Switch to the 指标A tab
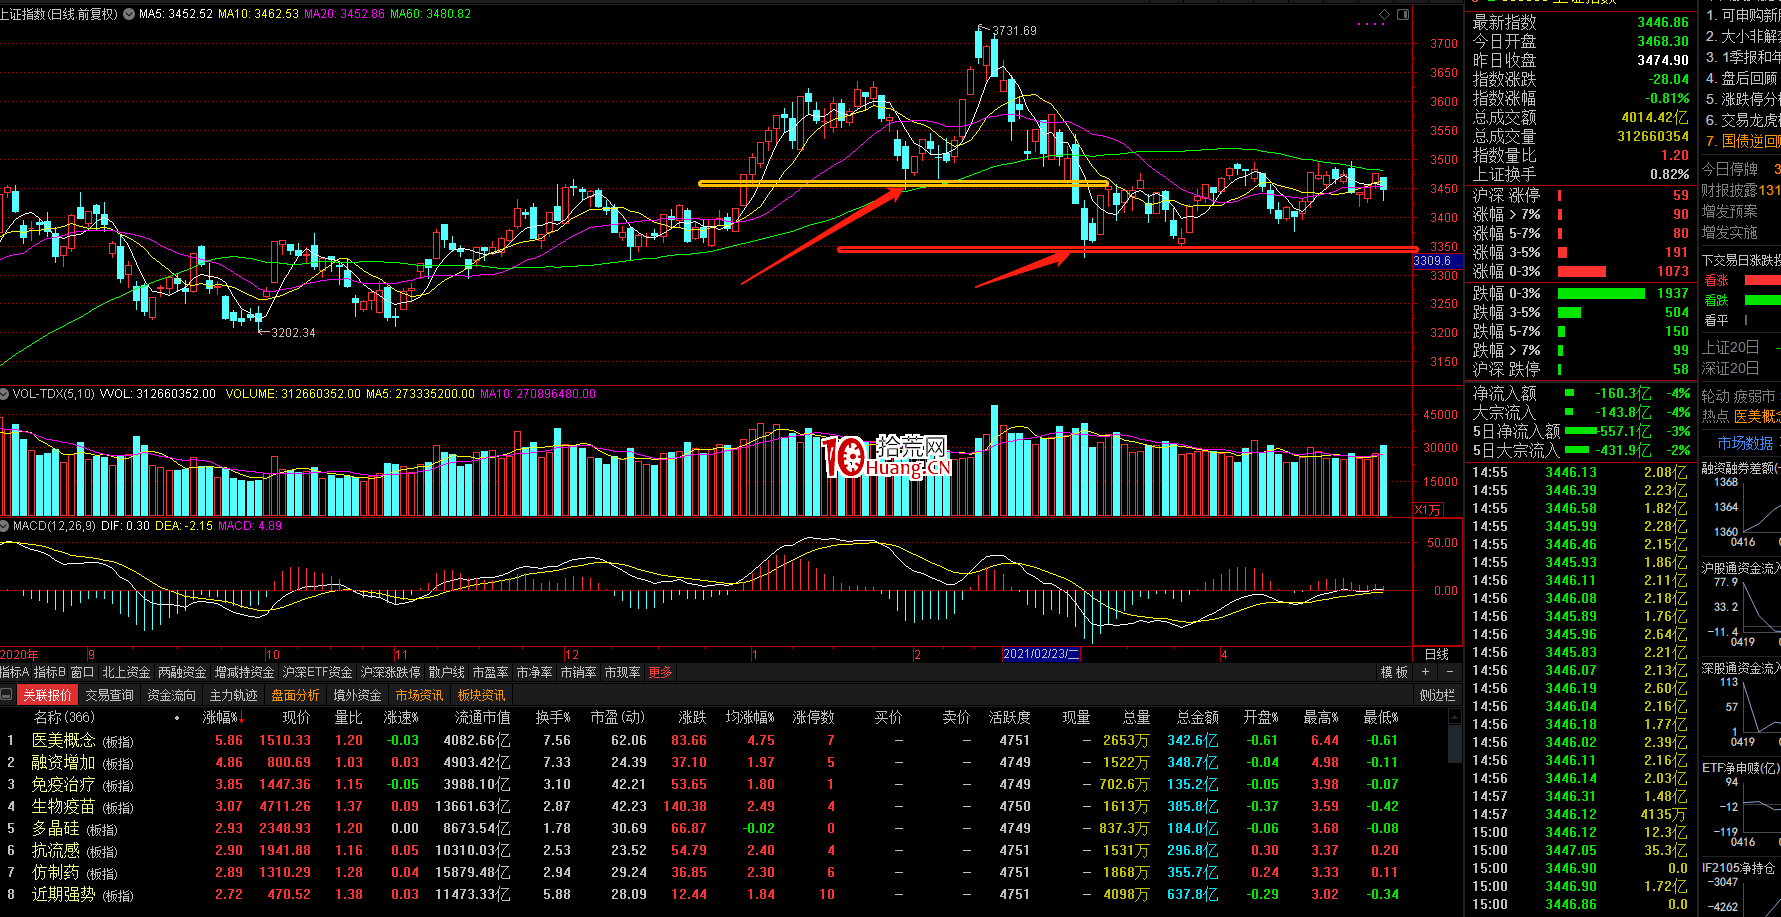Screen dimensions: 1781x917 (x=16, y=672)
